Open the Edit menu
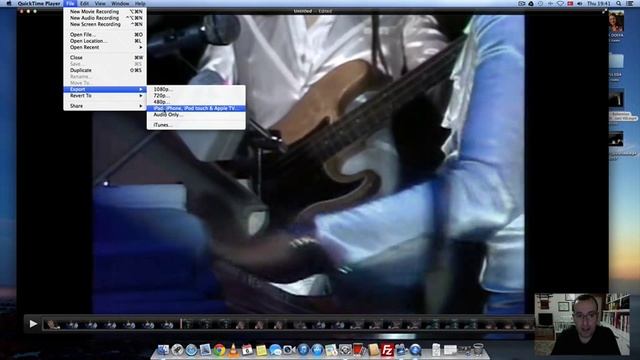The image size is (640, 360). tap(84, 3)
